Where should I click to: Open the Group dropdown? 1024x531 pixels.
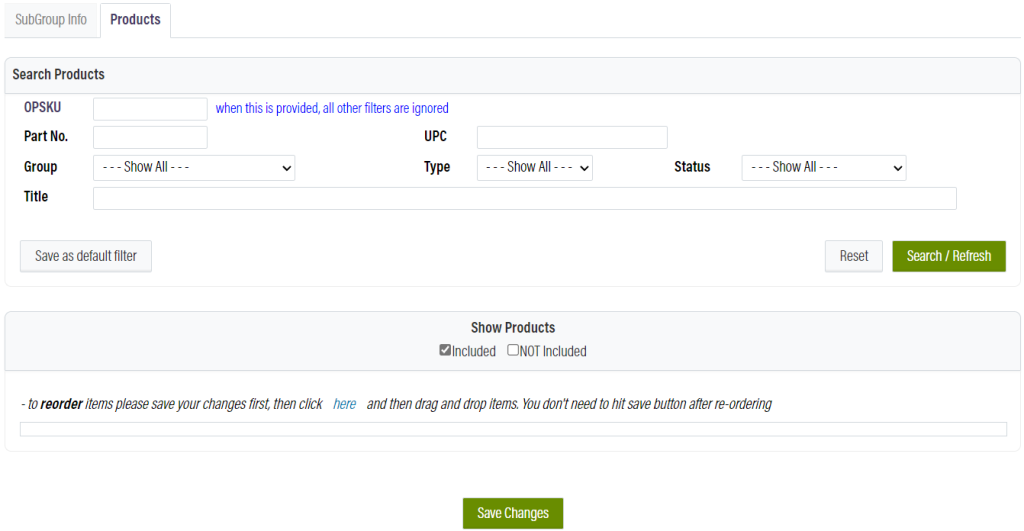(194, 168)
